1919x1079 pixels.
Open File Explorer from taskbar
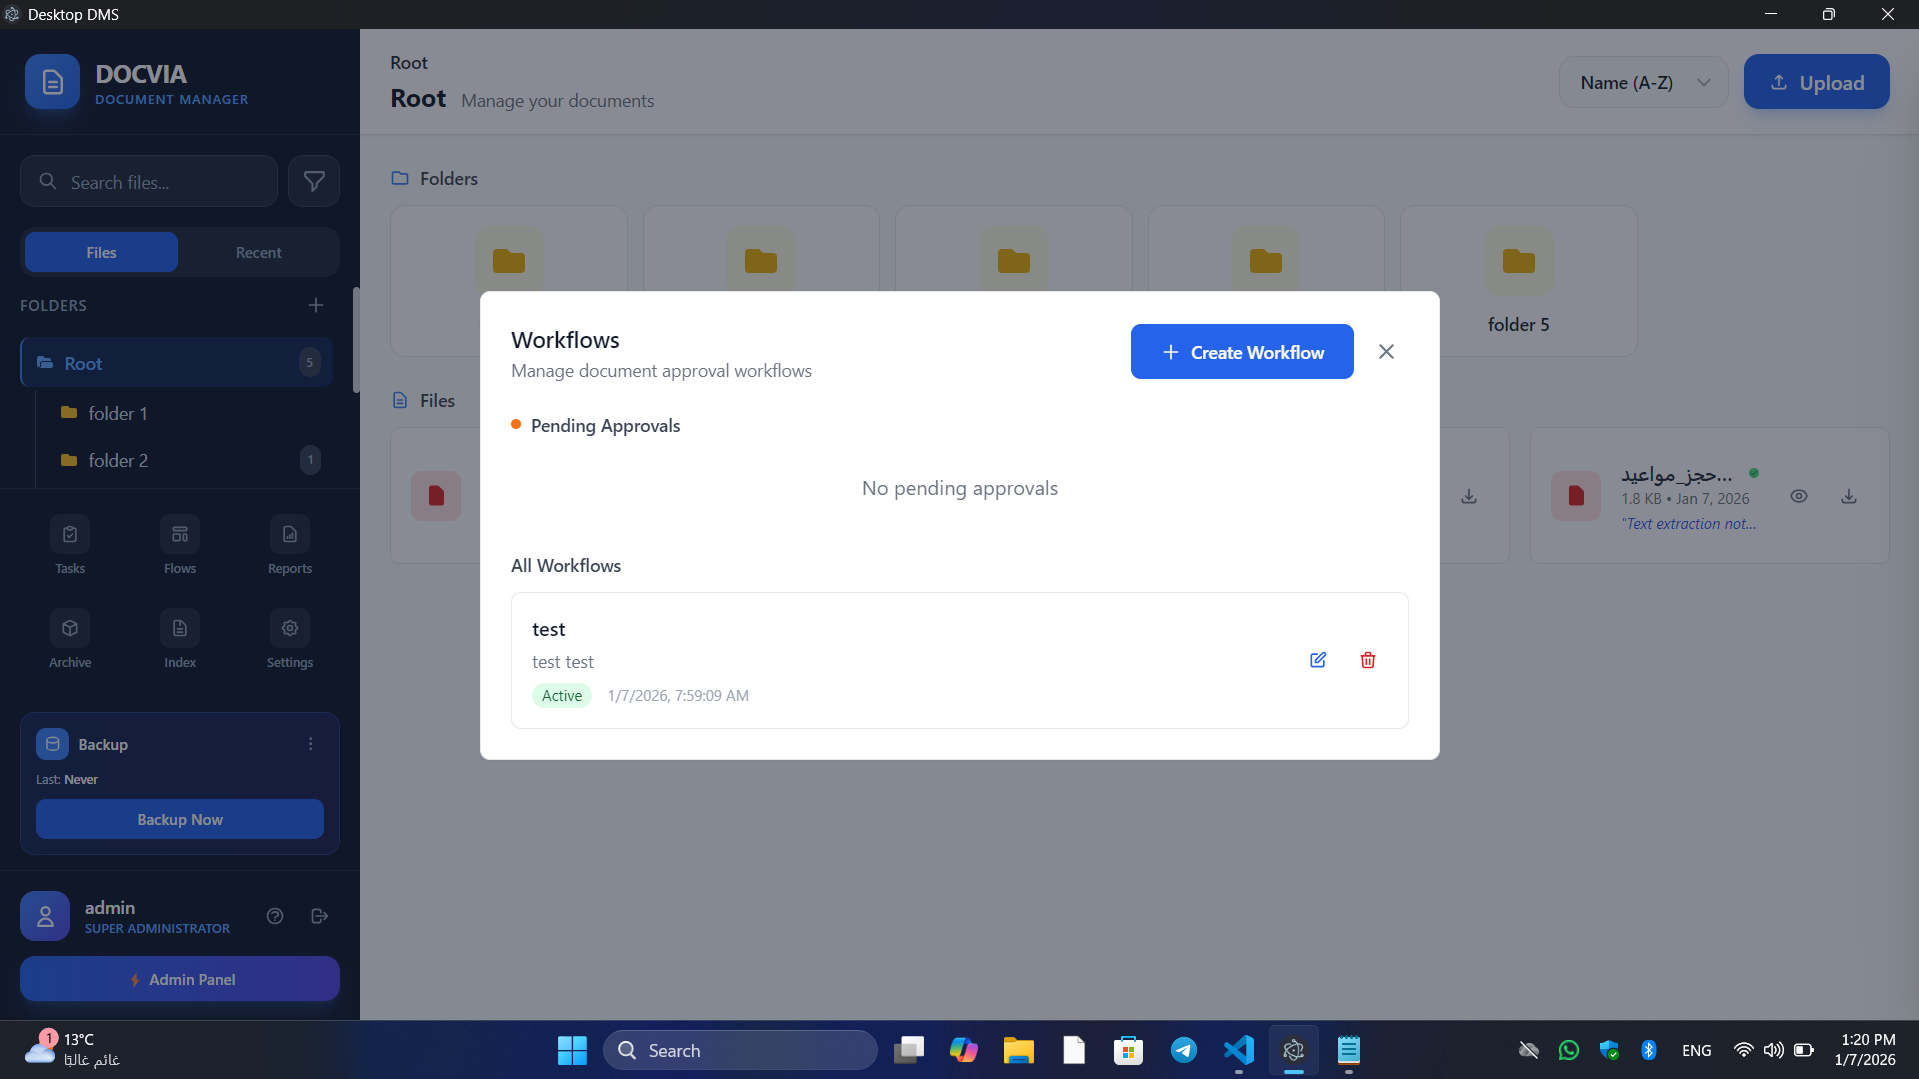[x=1018, y=1050]
